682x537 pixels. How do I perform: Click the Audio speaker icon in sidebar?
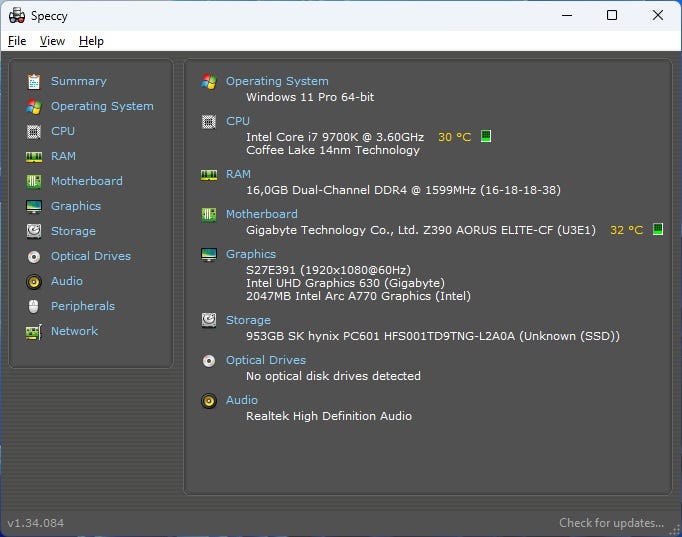click(34, 282)
